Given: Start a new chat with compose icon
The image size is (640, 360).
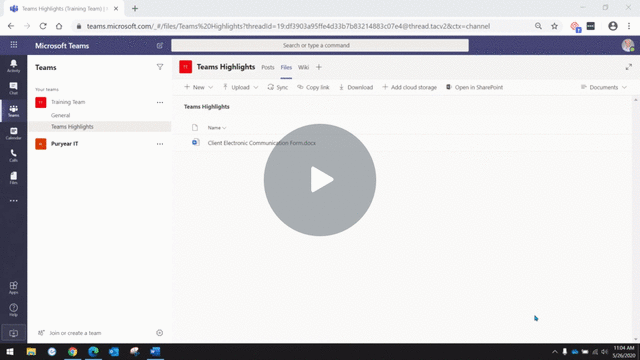Looking at the screenshot, I should [x=160, y=45].
